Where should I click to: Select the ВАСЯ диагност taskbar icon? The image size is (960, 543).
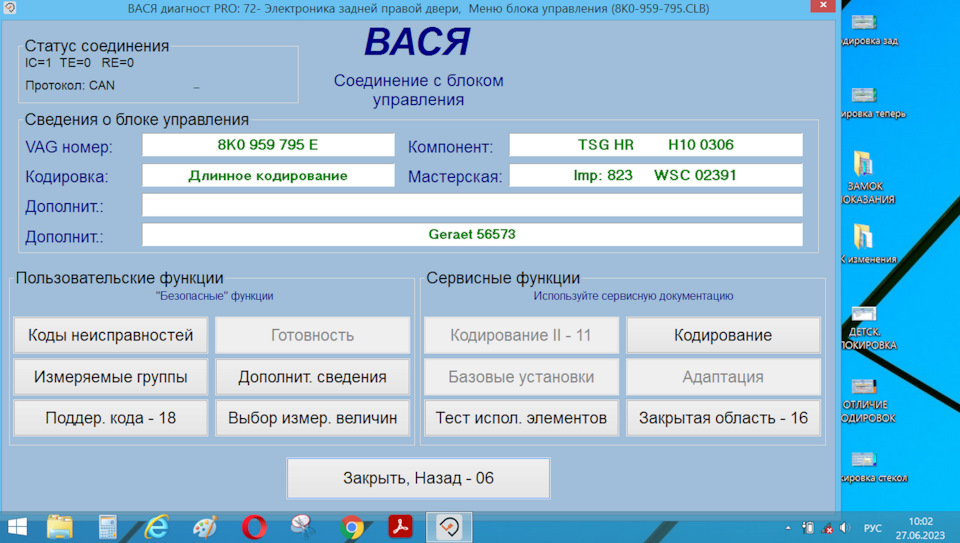click(x=449, y=527)
